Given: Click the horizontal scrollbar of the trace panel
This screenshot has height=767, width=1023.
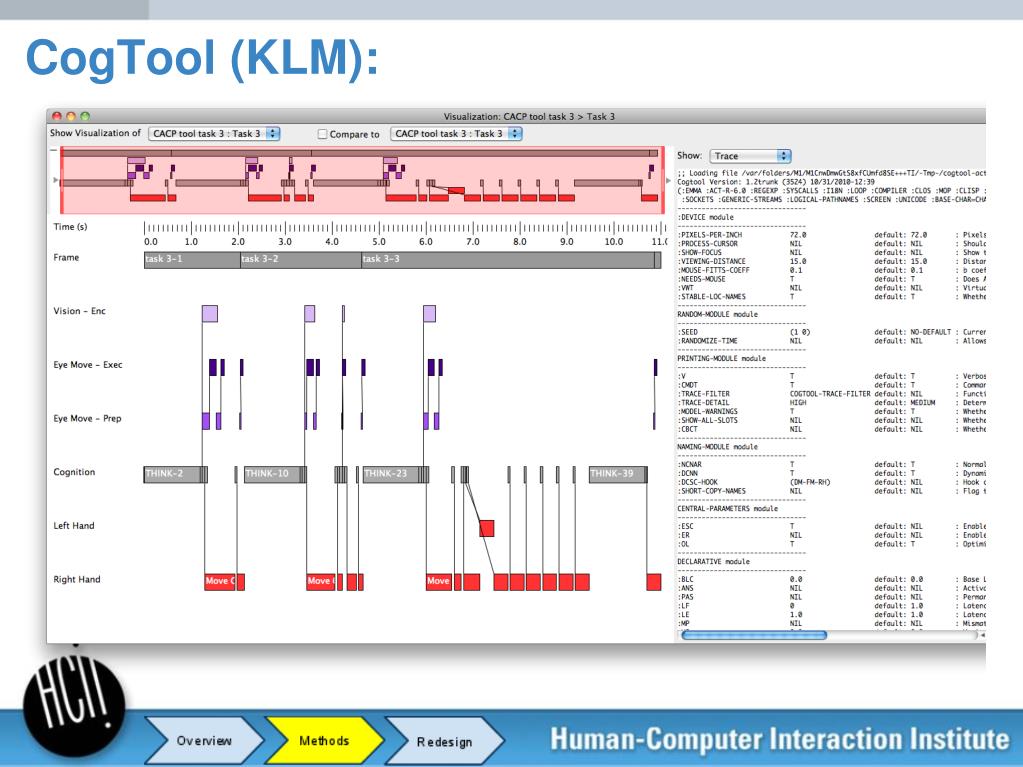Looking at the screenshot, I should [x=754, y=635].
